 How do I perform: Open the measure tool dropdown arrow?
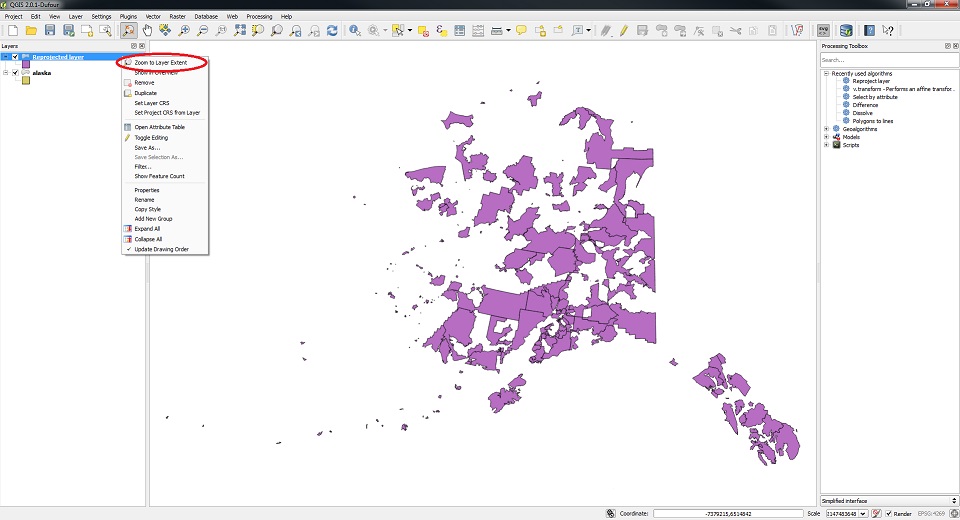[x=508, y=30]
